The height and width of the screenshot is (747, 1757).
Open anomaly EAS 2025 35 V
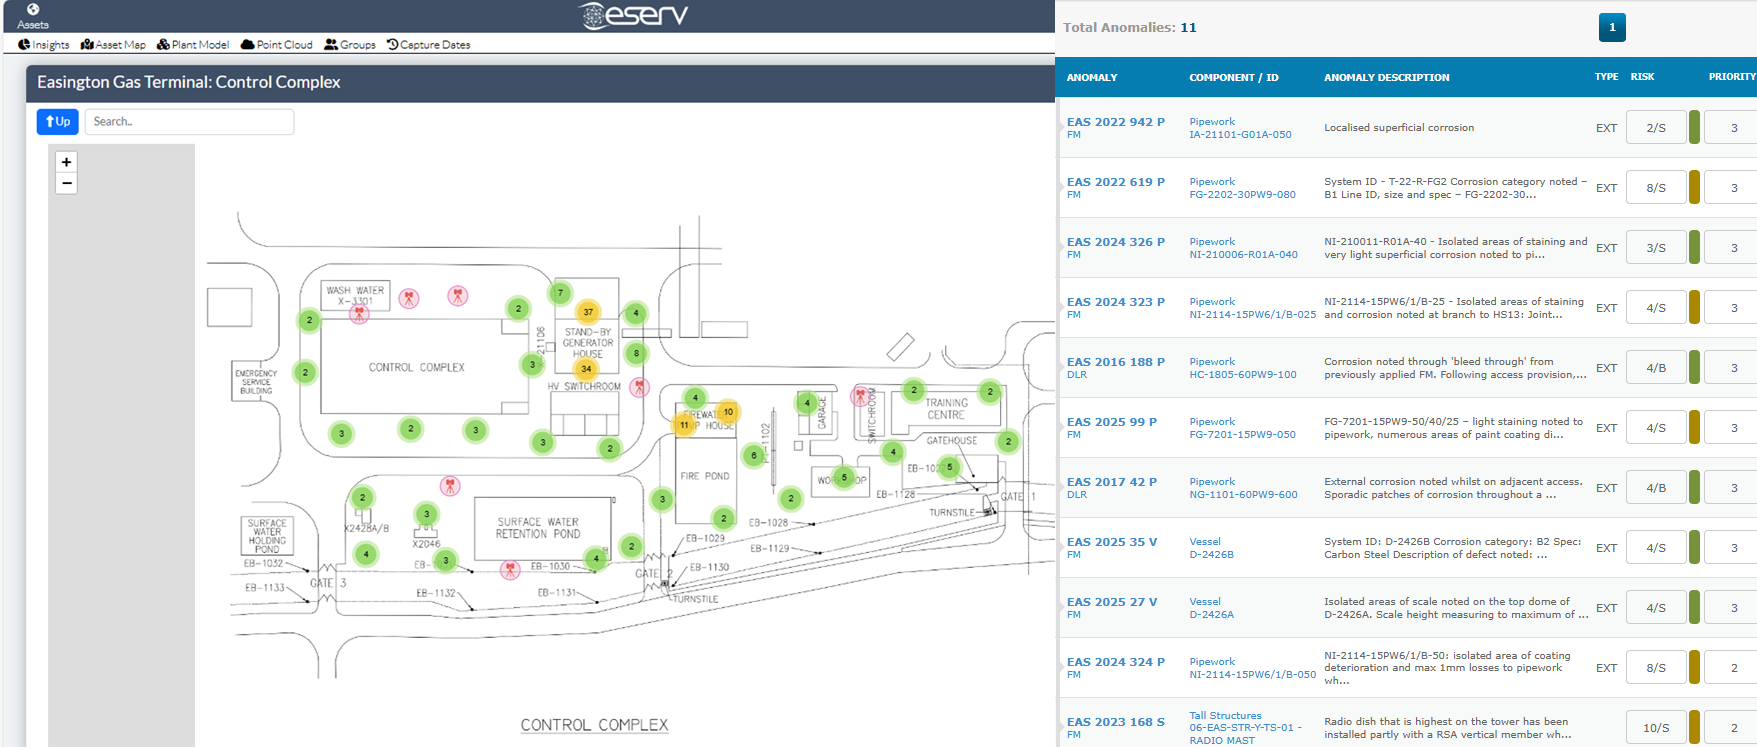coord(1112,542)
